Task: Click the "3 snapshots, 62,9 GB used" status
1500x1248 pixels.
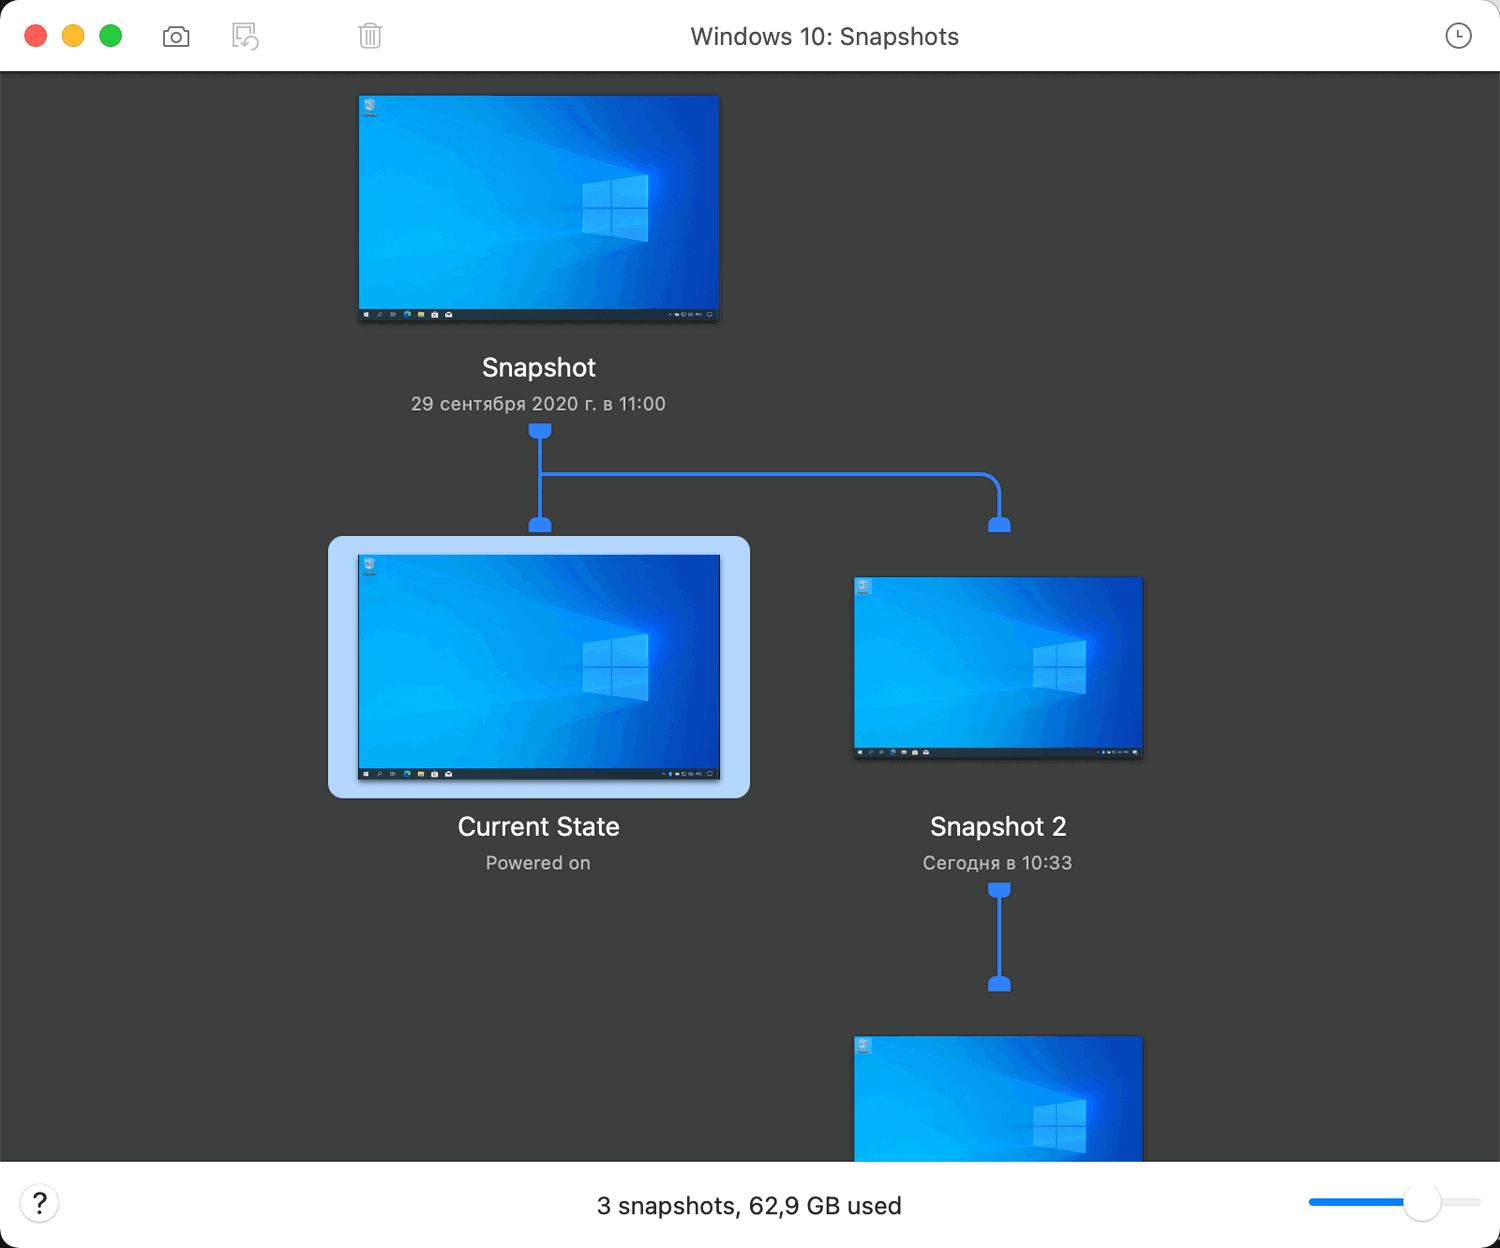Action: [749, 1206]
